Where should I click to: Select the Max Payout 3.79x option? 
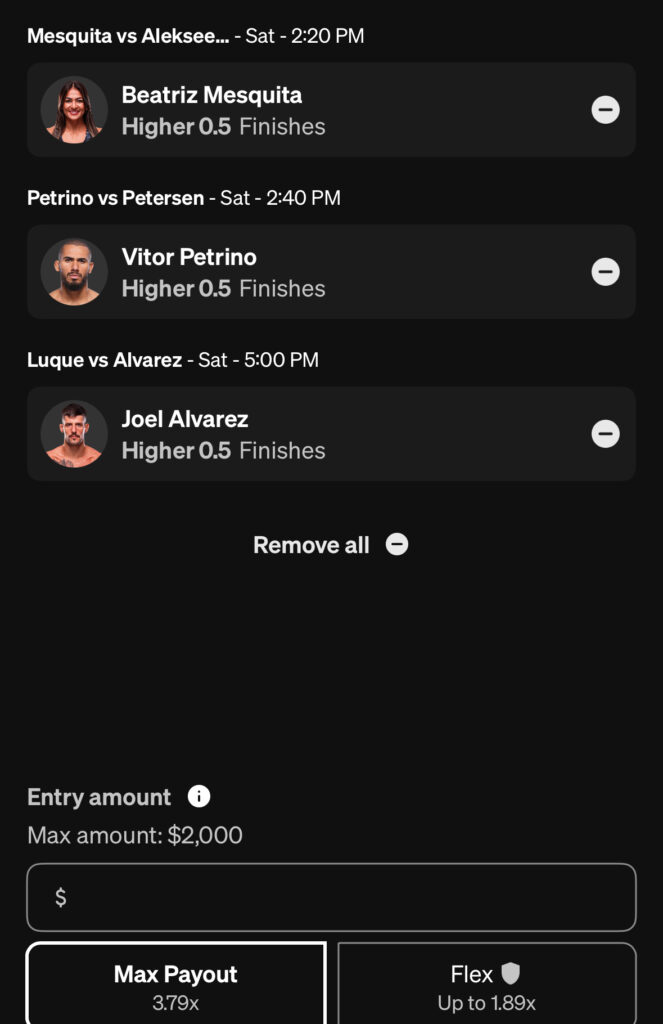(176, 985)
